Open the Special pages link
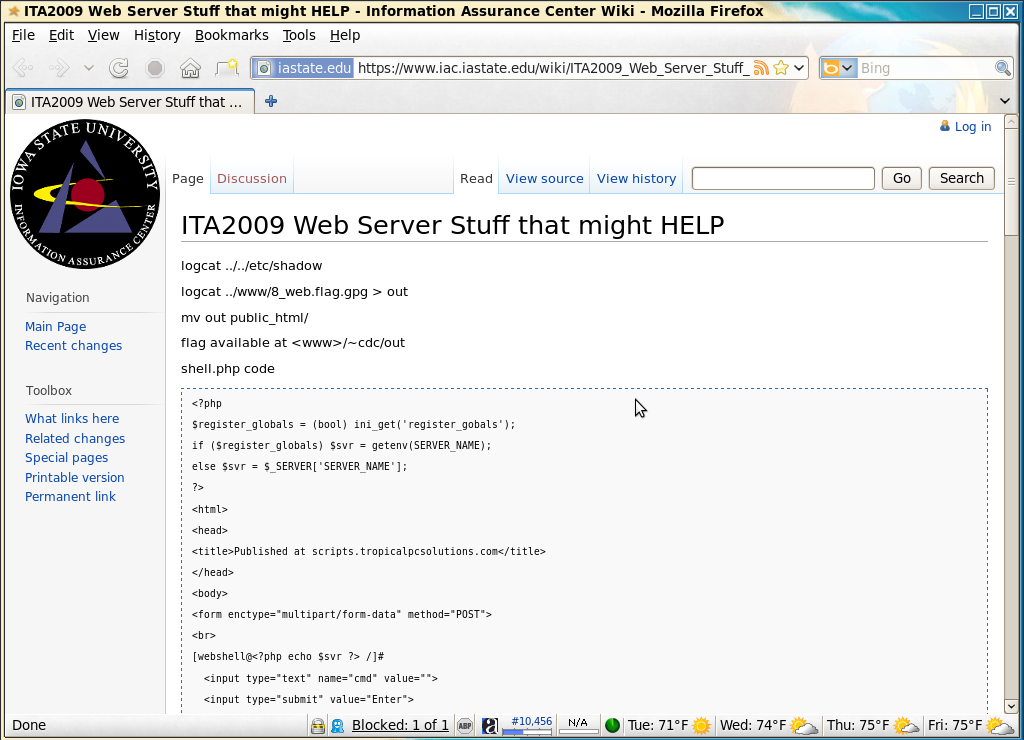 pos(67,458)
